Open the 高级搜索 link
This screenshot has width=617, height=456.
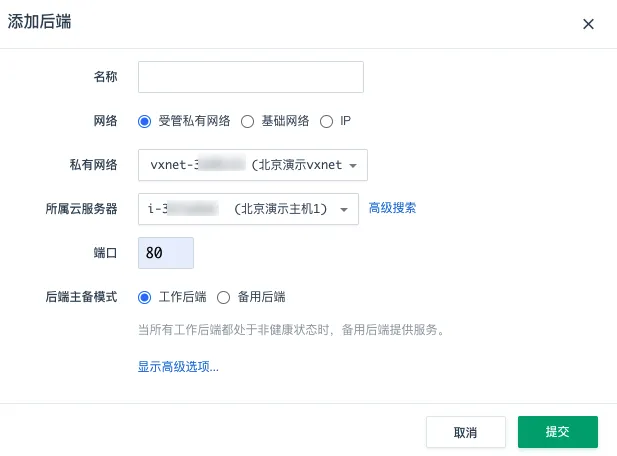click(x=392, y=208)
